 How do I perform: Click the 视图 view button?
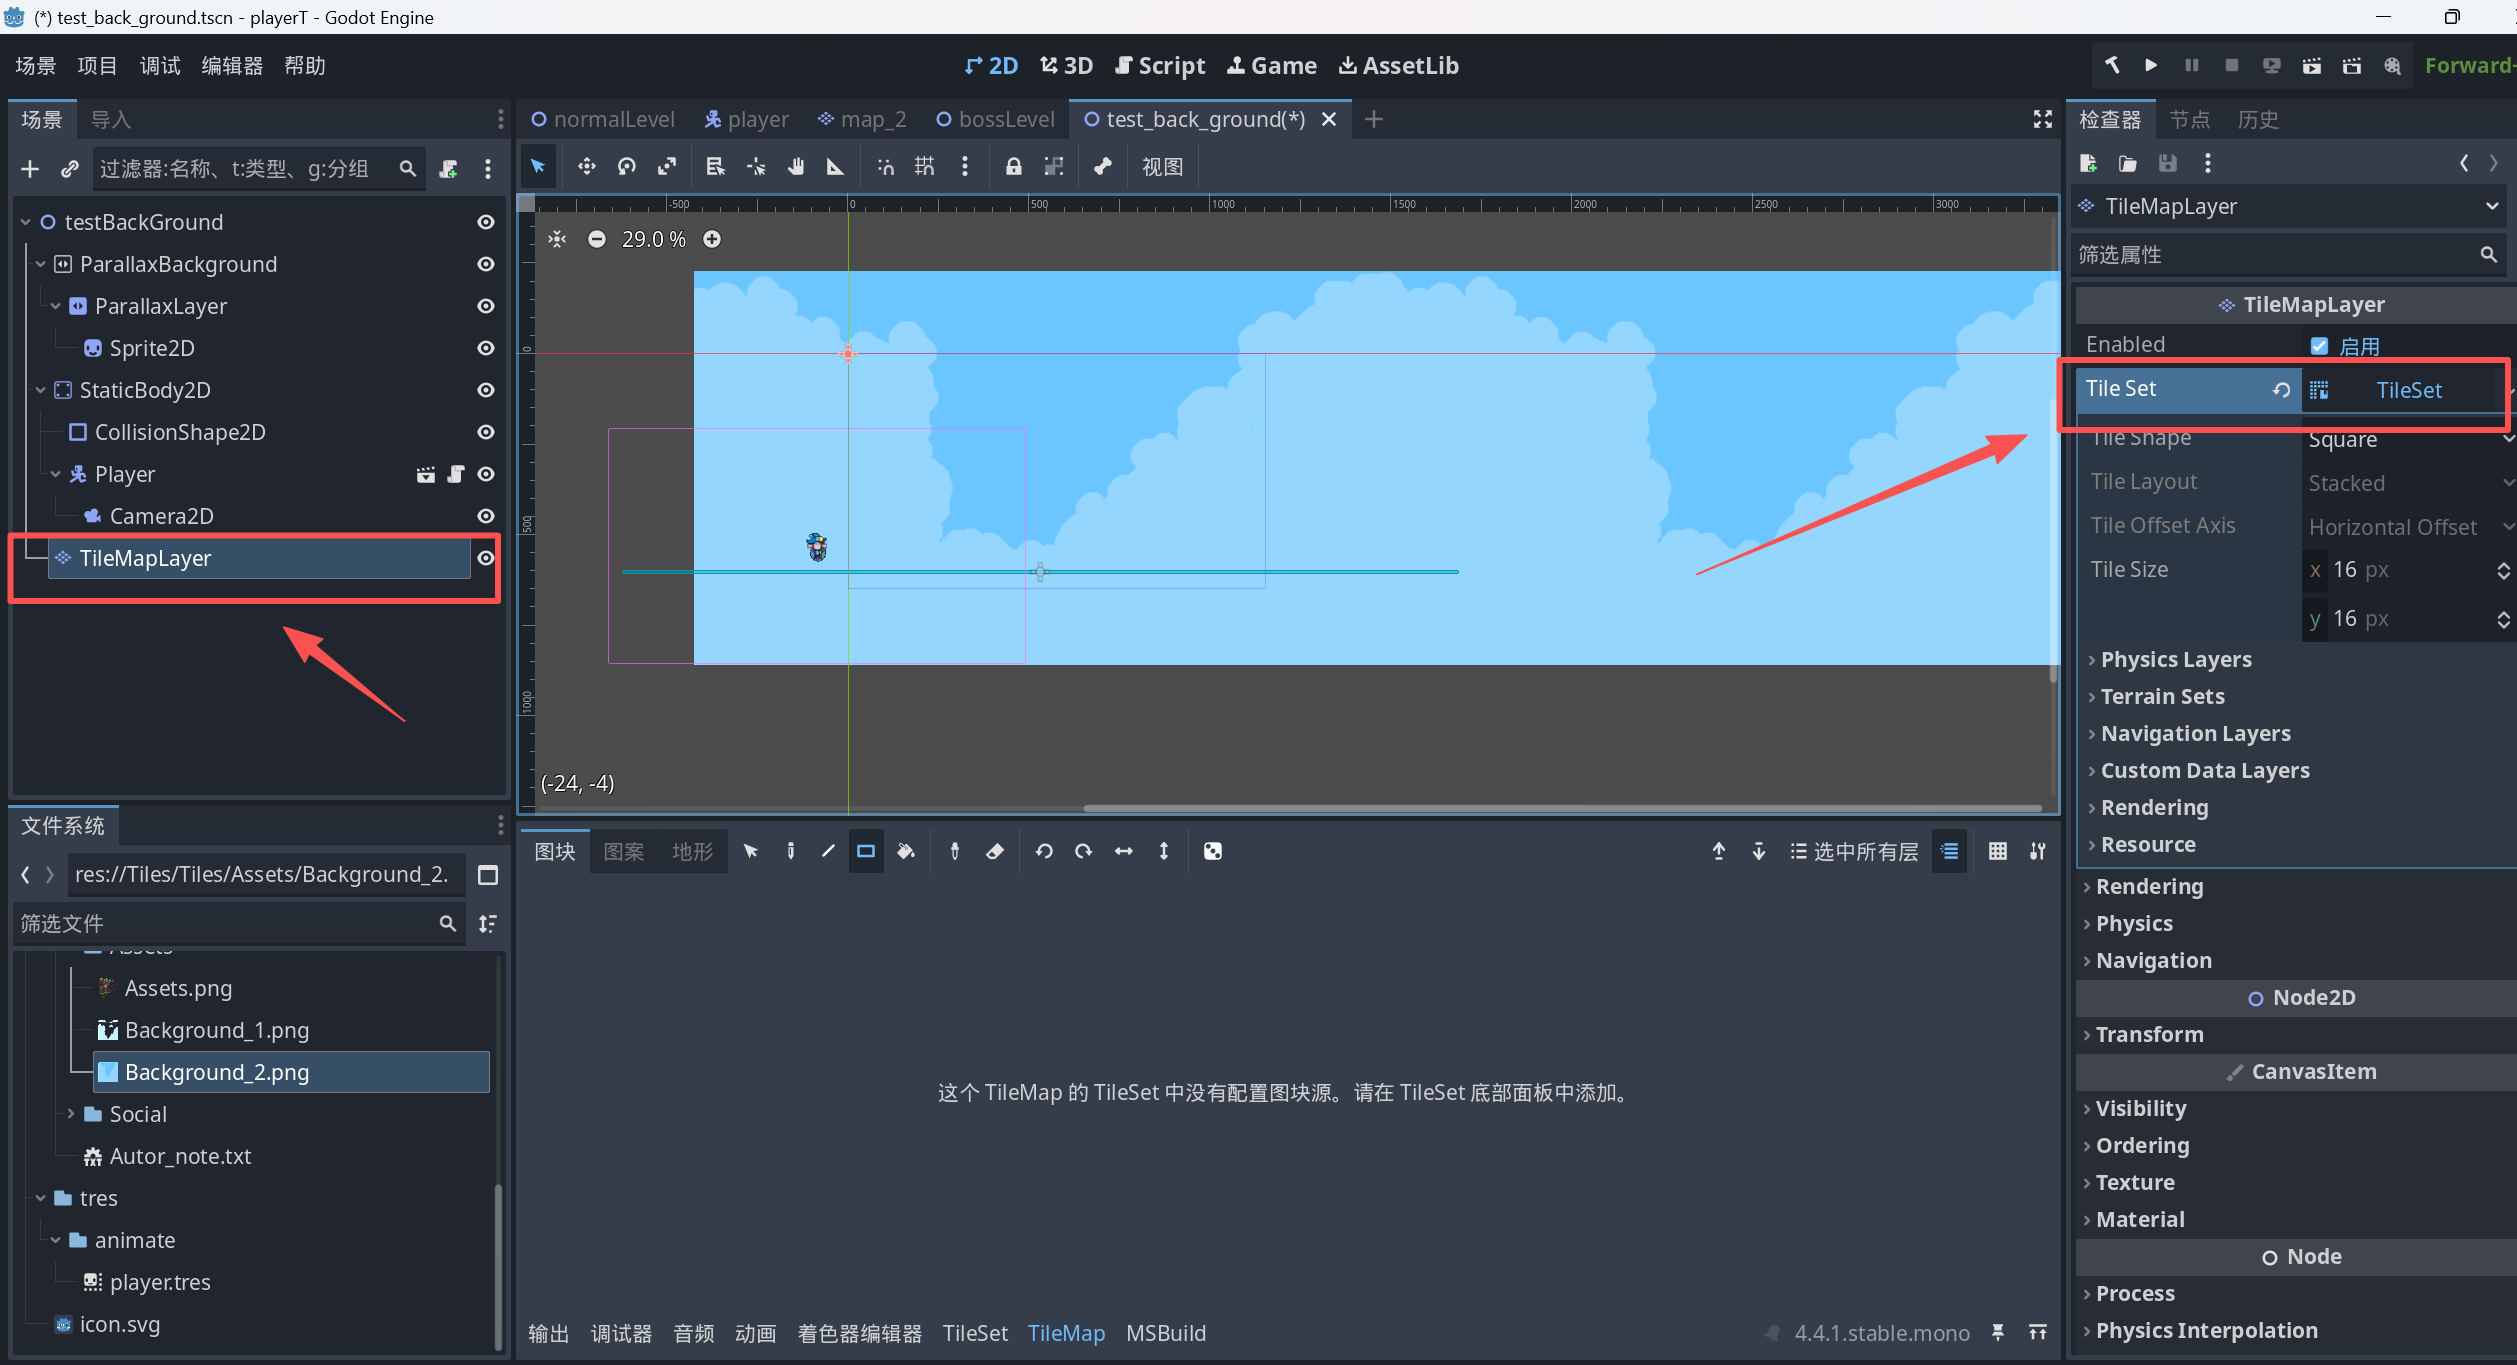[x=1162, y=167]
